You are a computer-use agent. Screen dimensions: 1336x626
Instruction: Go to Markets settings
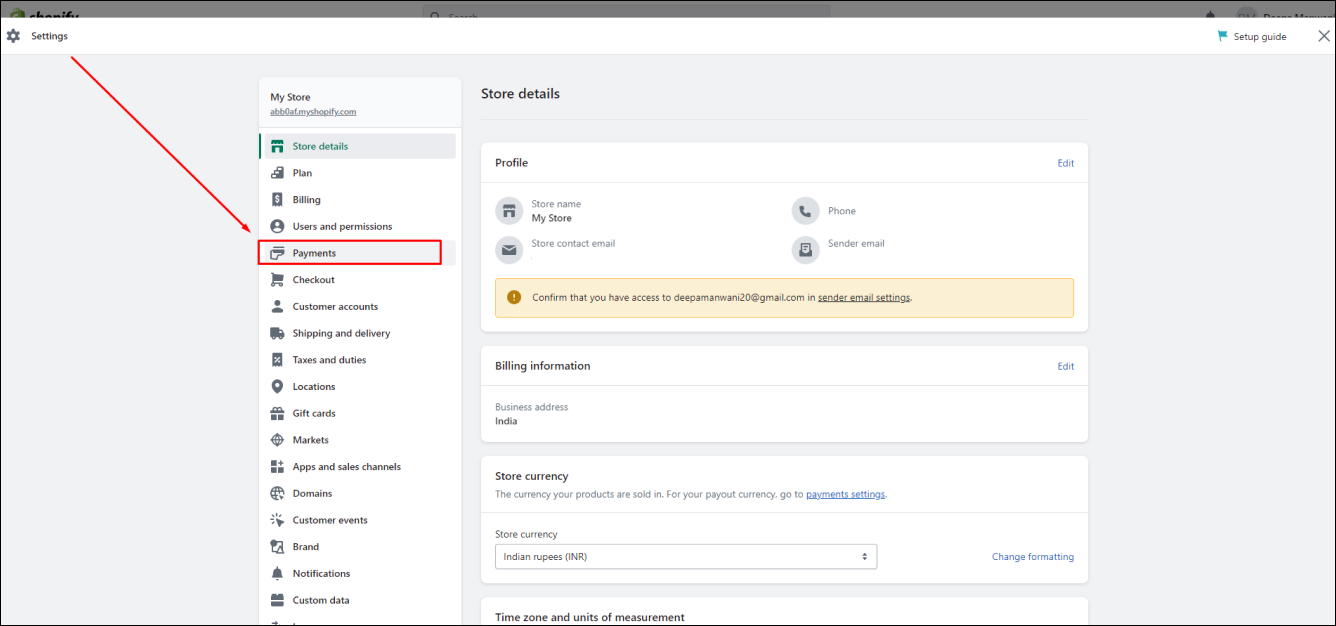(x=358, y=440)
